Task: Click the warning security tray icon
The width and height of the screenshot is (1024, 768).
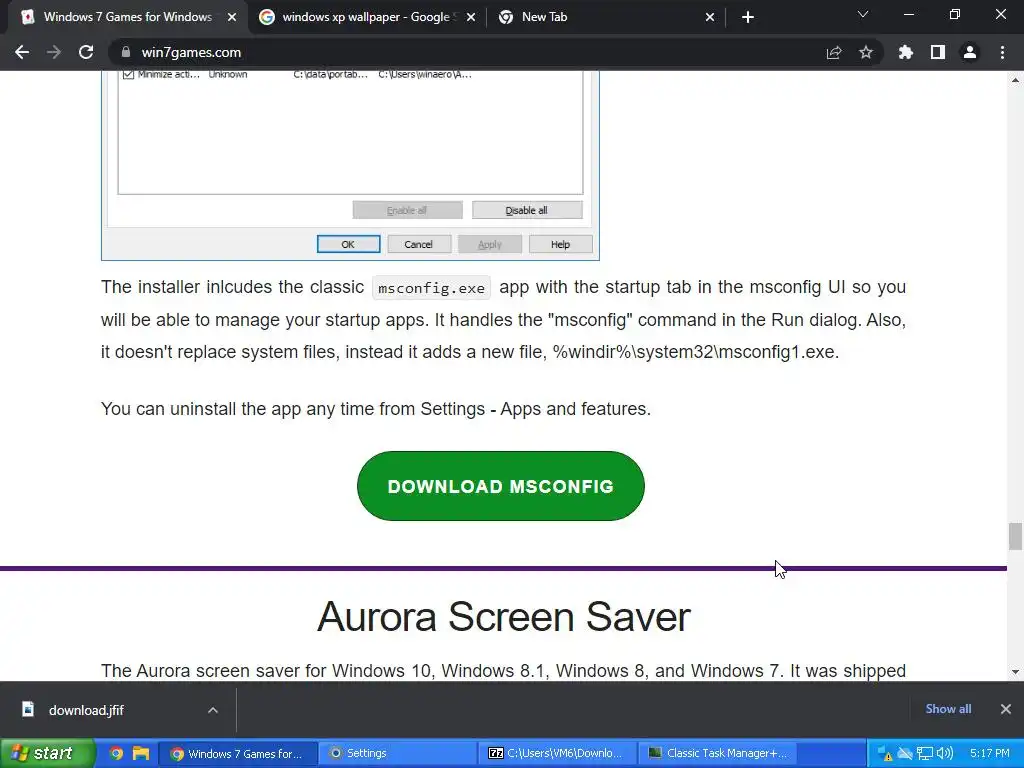Action: click(885, 754)
